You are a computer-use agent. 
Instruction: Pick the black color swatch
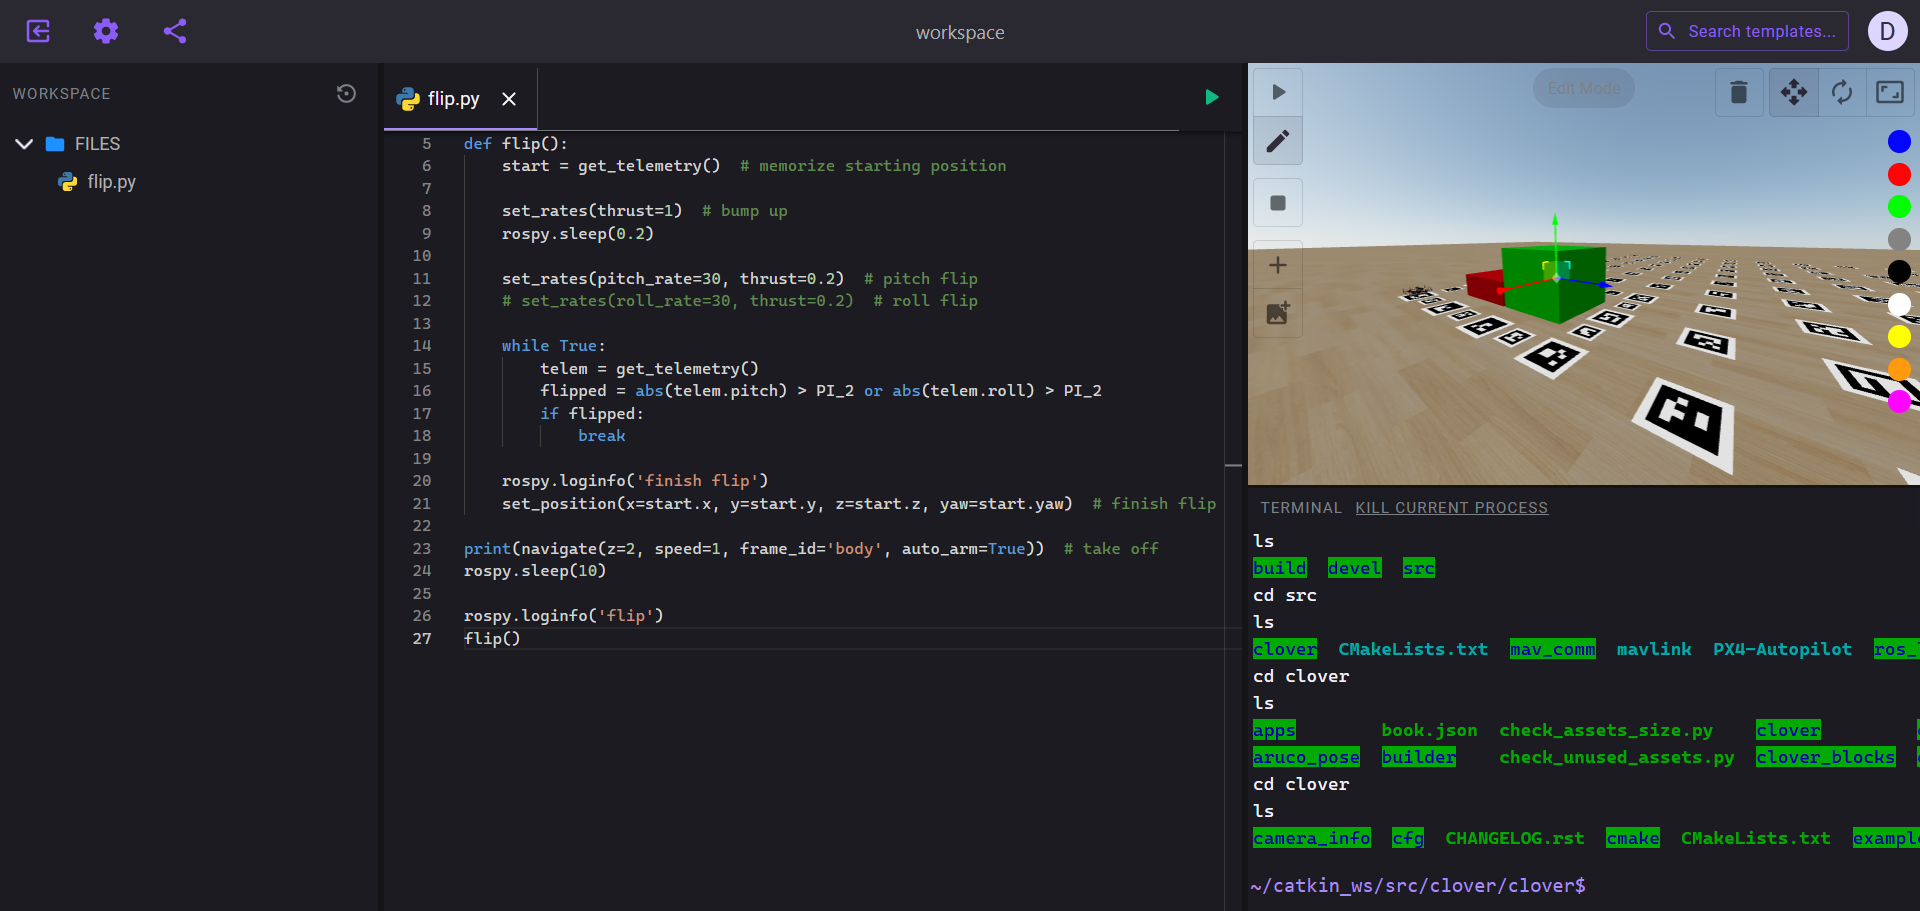[x=1899, y=272]
